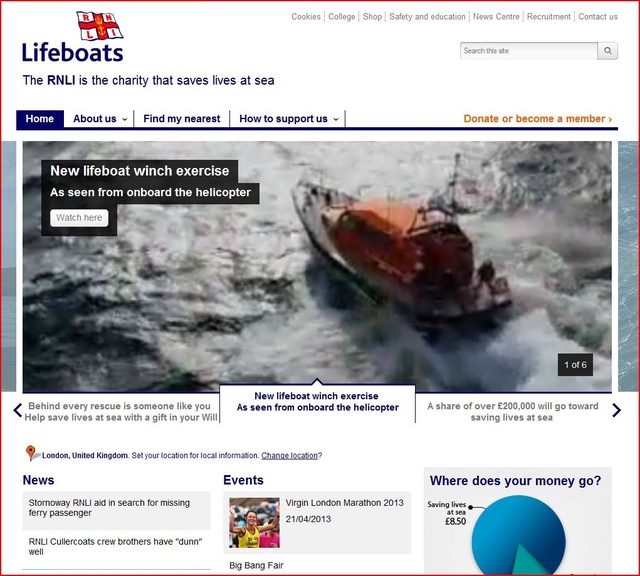Viewport: 640px width, 576px height.
Task: Expand the How to support us menu
Action: coord(289,119)
